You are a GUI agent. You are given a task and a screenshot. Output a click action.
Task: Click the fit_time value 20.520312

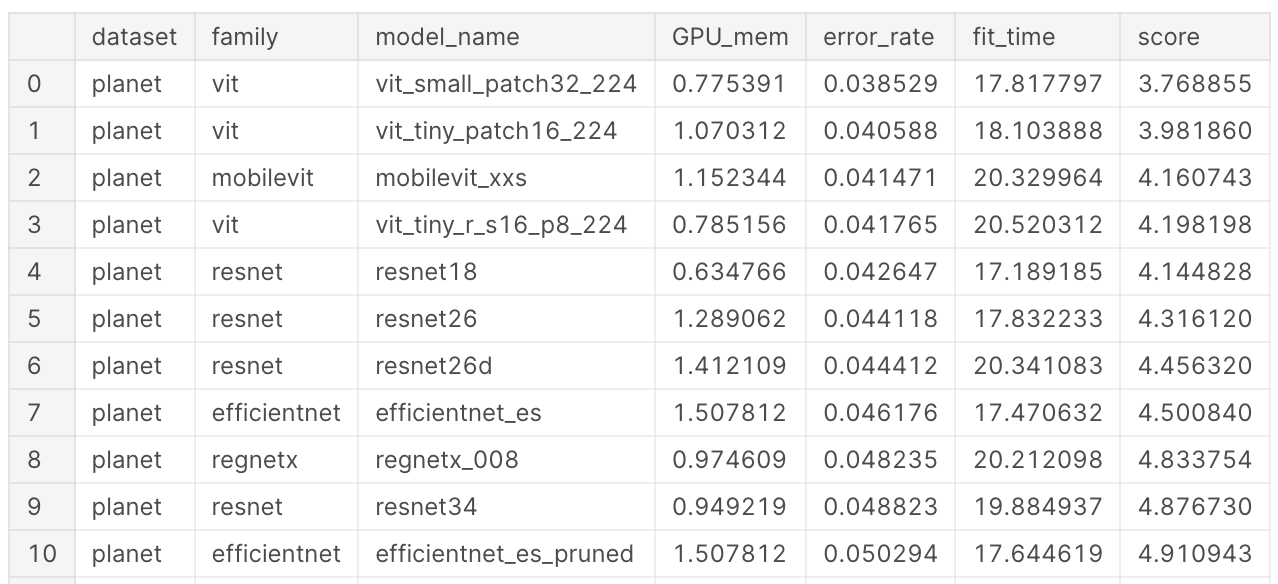(x=1038, y=225)
